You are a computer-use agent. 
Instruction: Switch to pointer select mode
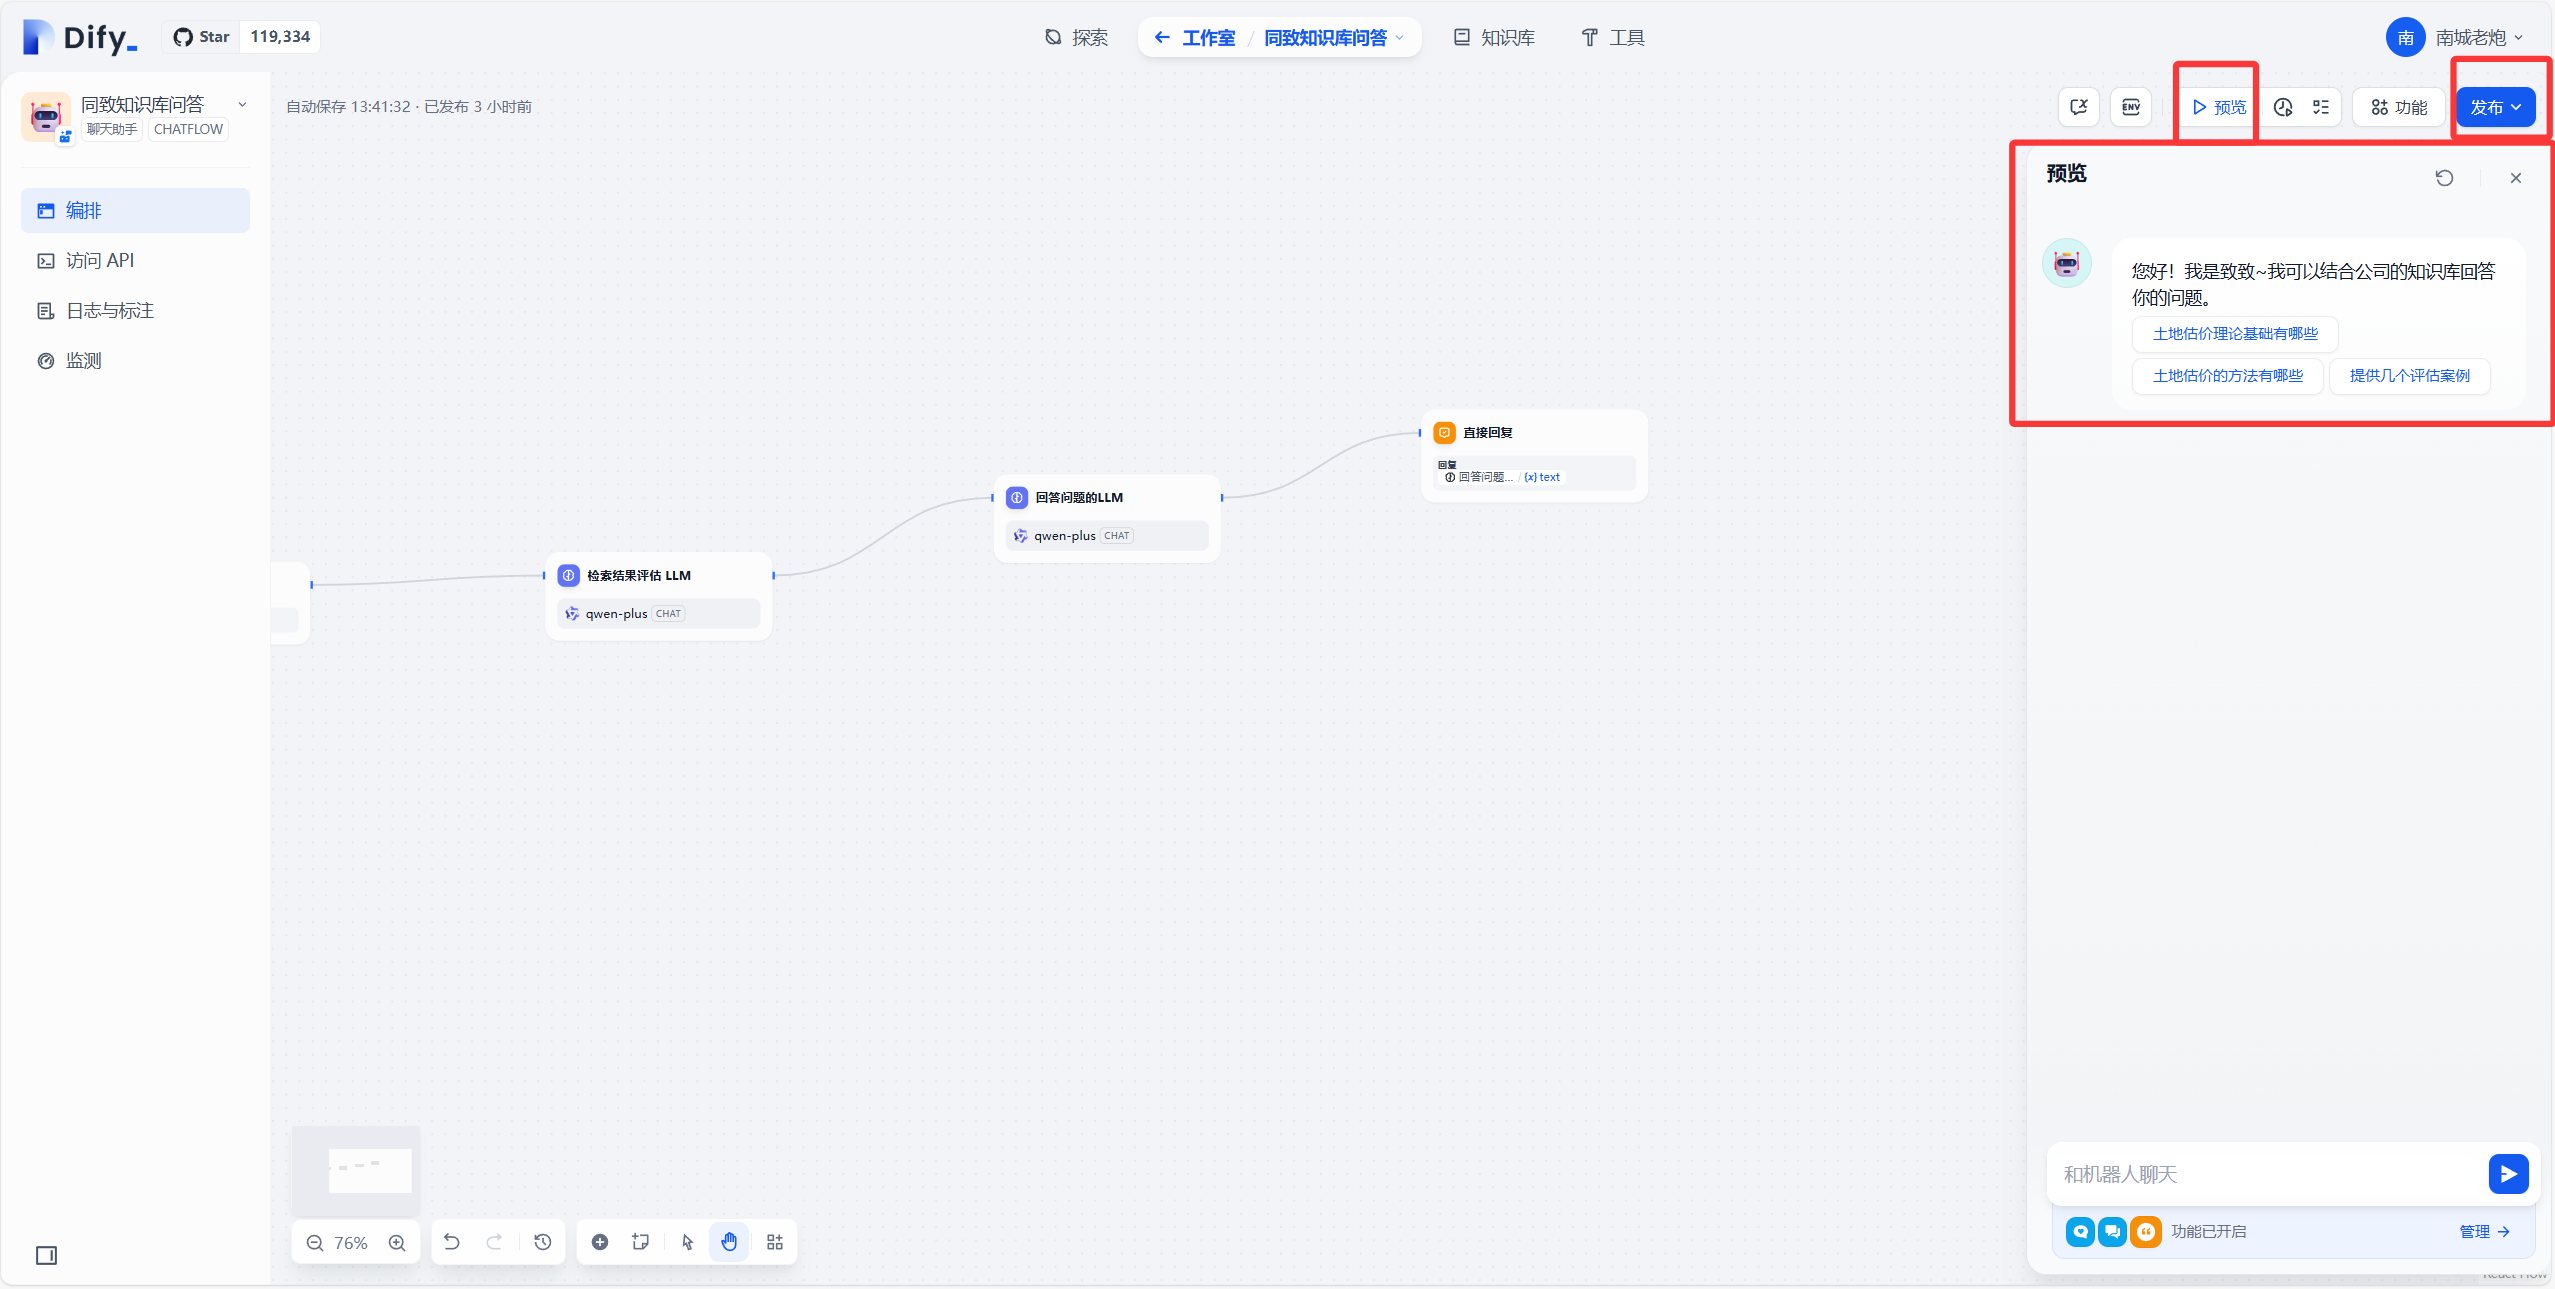pyautogui.click(x=687, y=1242)
